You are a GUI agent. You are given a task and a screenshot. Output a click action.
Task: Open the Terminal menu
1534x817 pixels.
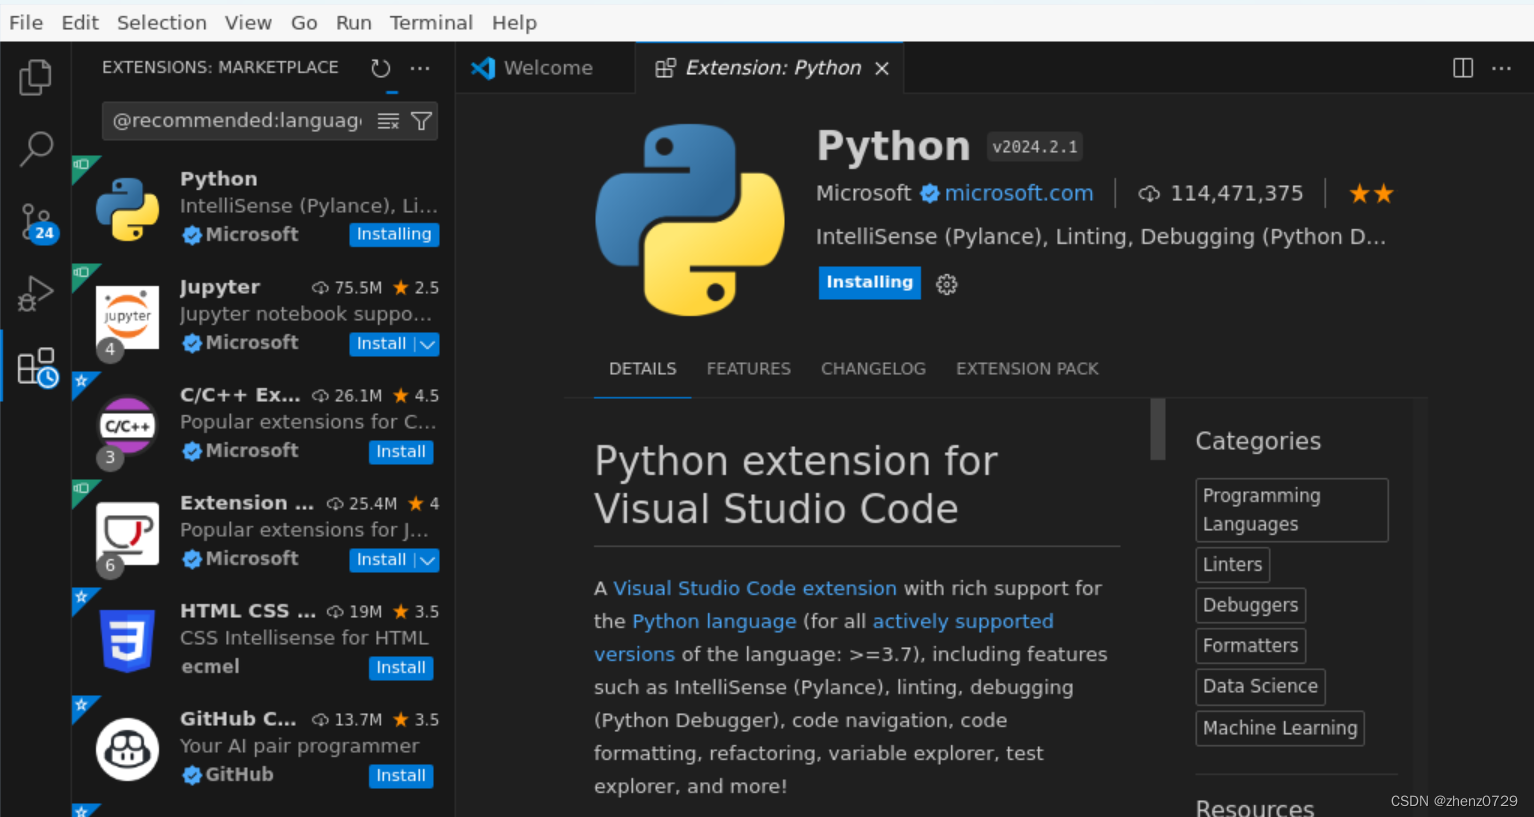tap(431, 22)
